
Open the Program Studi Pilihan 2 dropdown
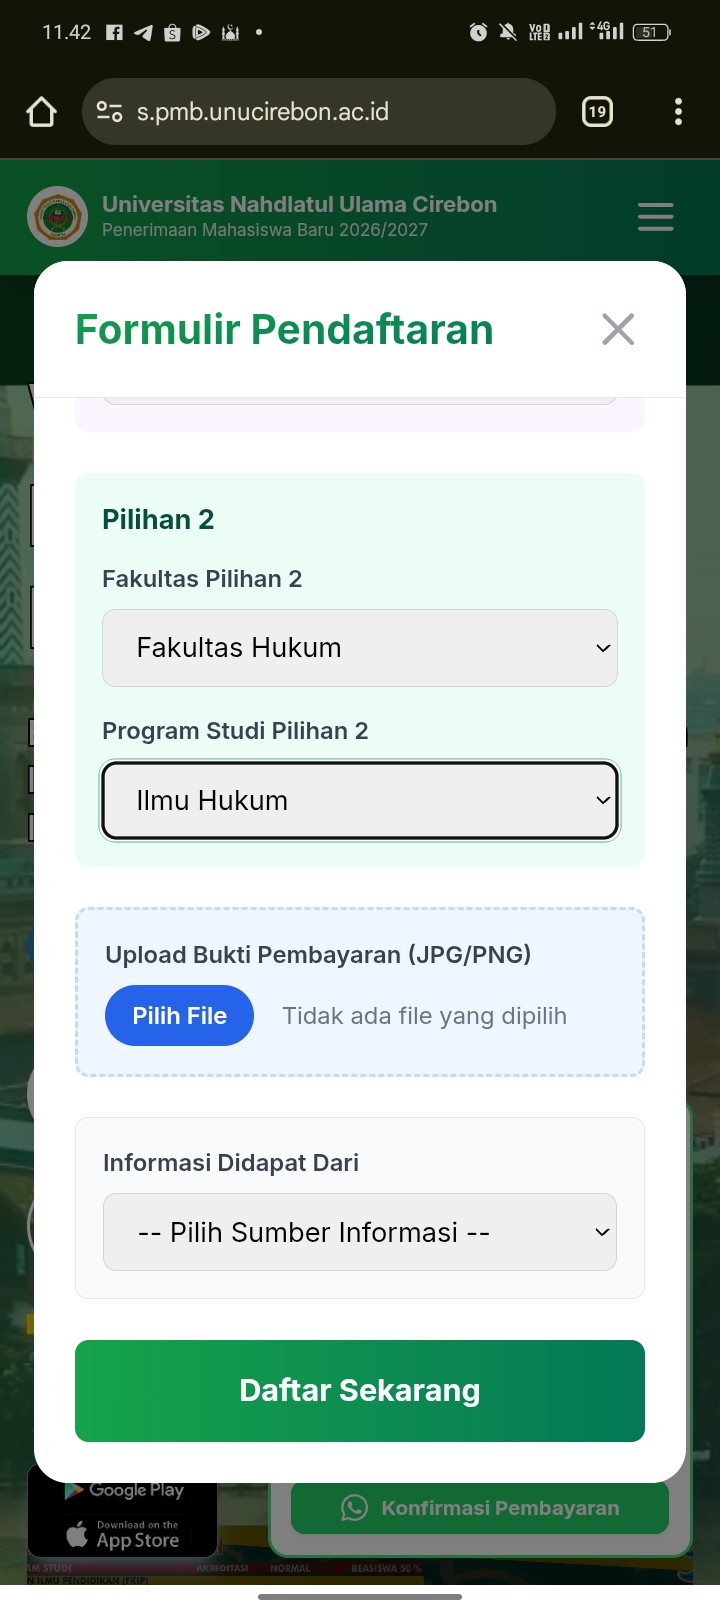point(360,801)
